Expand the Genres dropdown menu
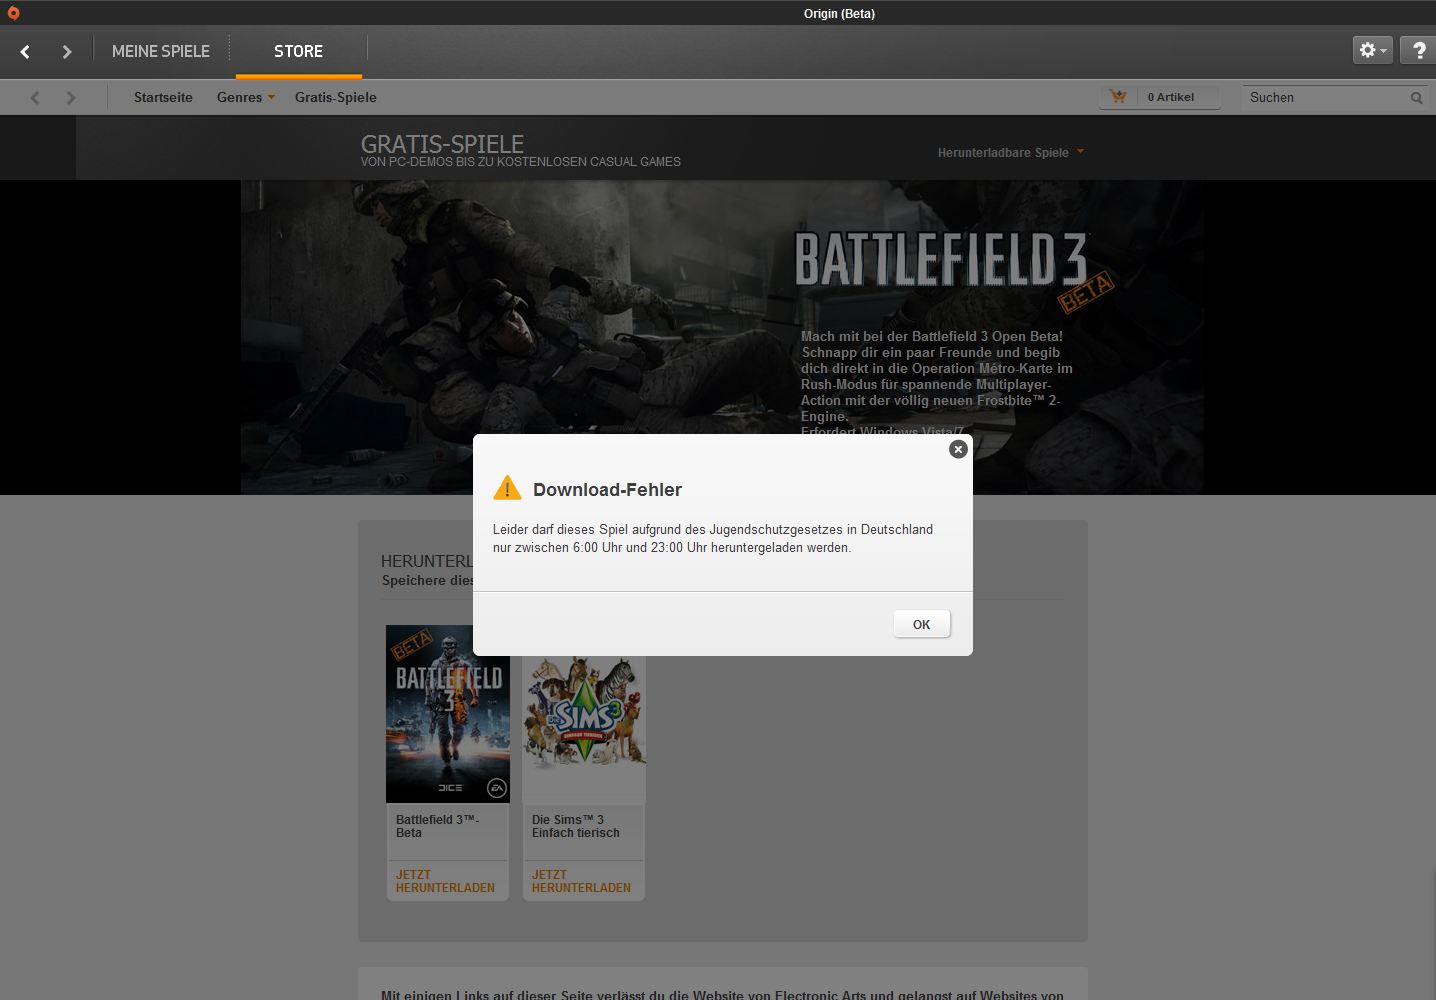This screenshot has height=1000, width=1436. (x=246, y=97)
